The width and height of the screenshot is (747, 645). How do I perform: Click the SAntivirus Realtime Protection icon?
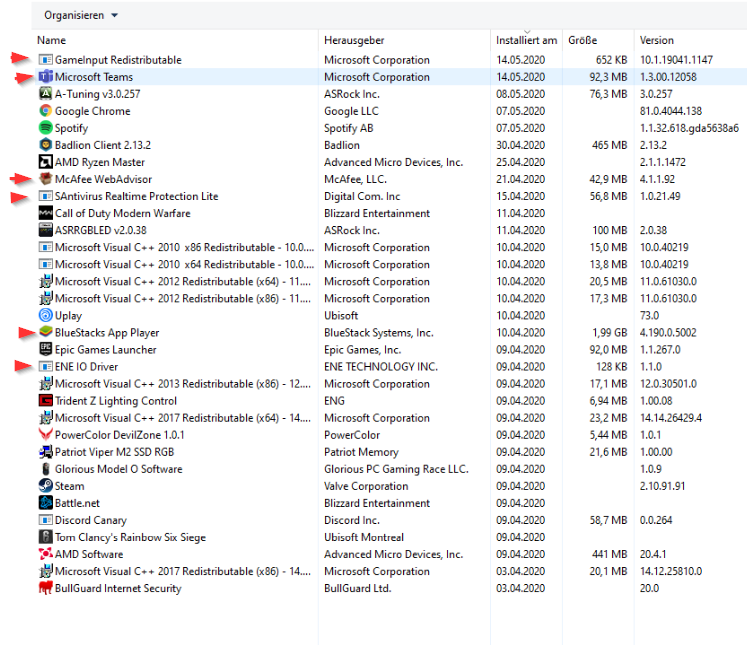coord(45,196)
